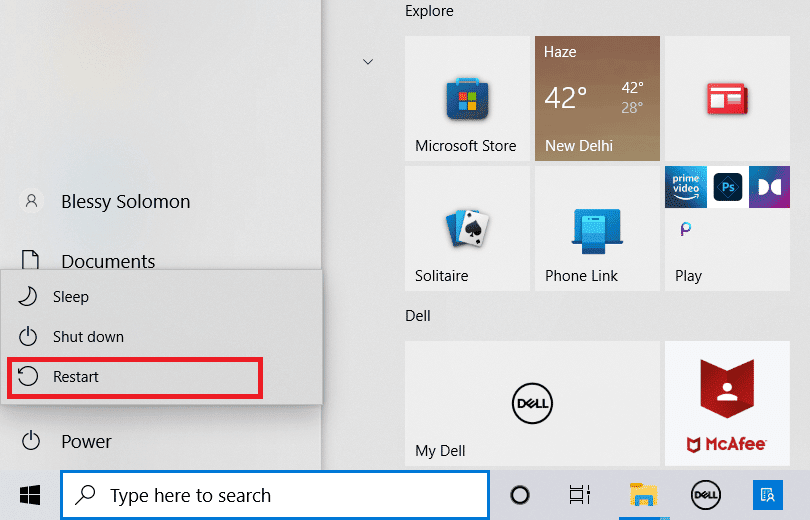Choose Sleep in the power menu
The image size is (810, 520).
click(70, 297)
